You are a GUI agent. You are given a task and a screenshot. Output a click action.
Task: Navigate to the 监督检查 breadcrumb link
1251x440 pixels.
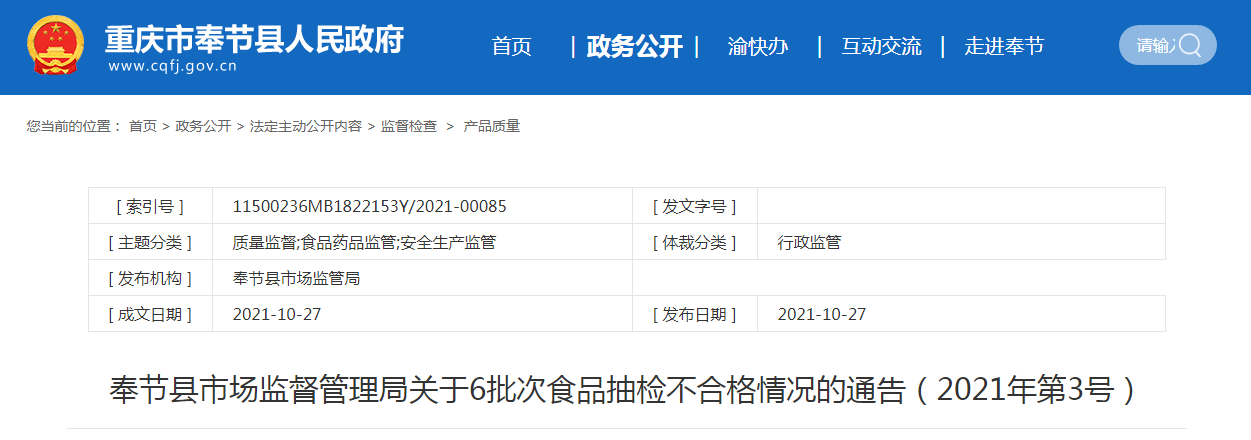pos(409,126)
